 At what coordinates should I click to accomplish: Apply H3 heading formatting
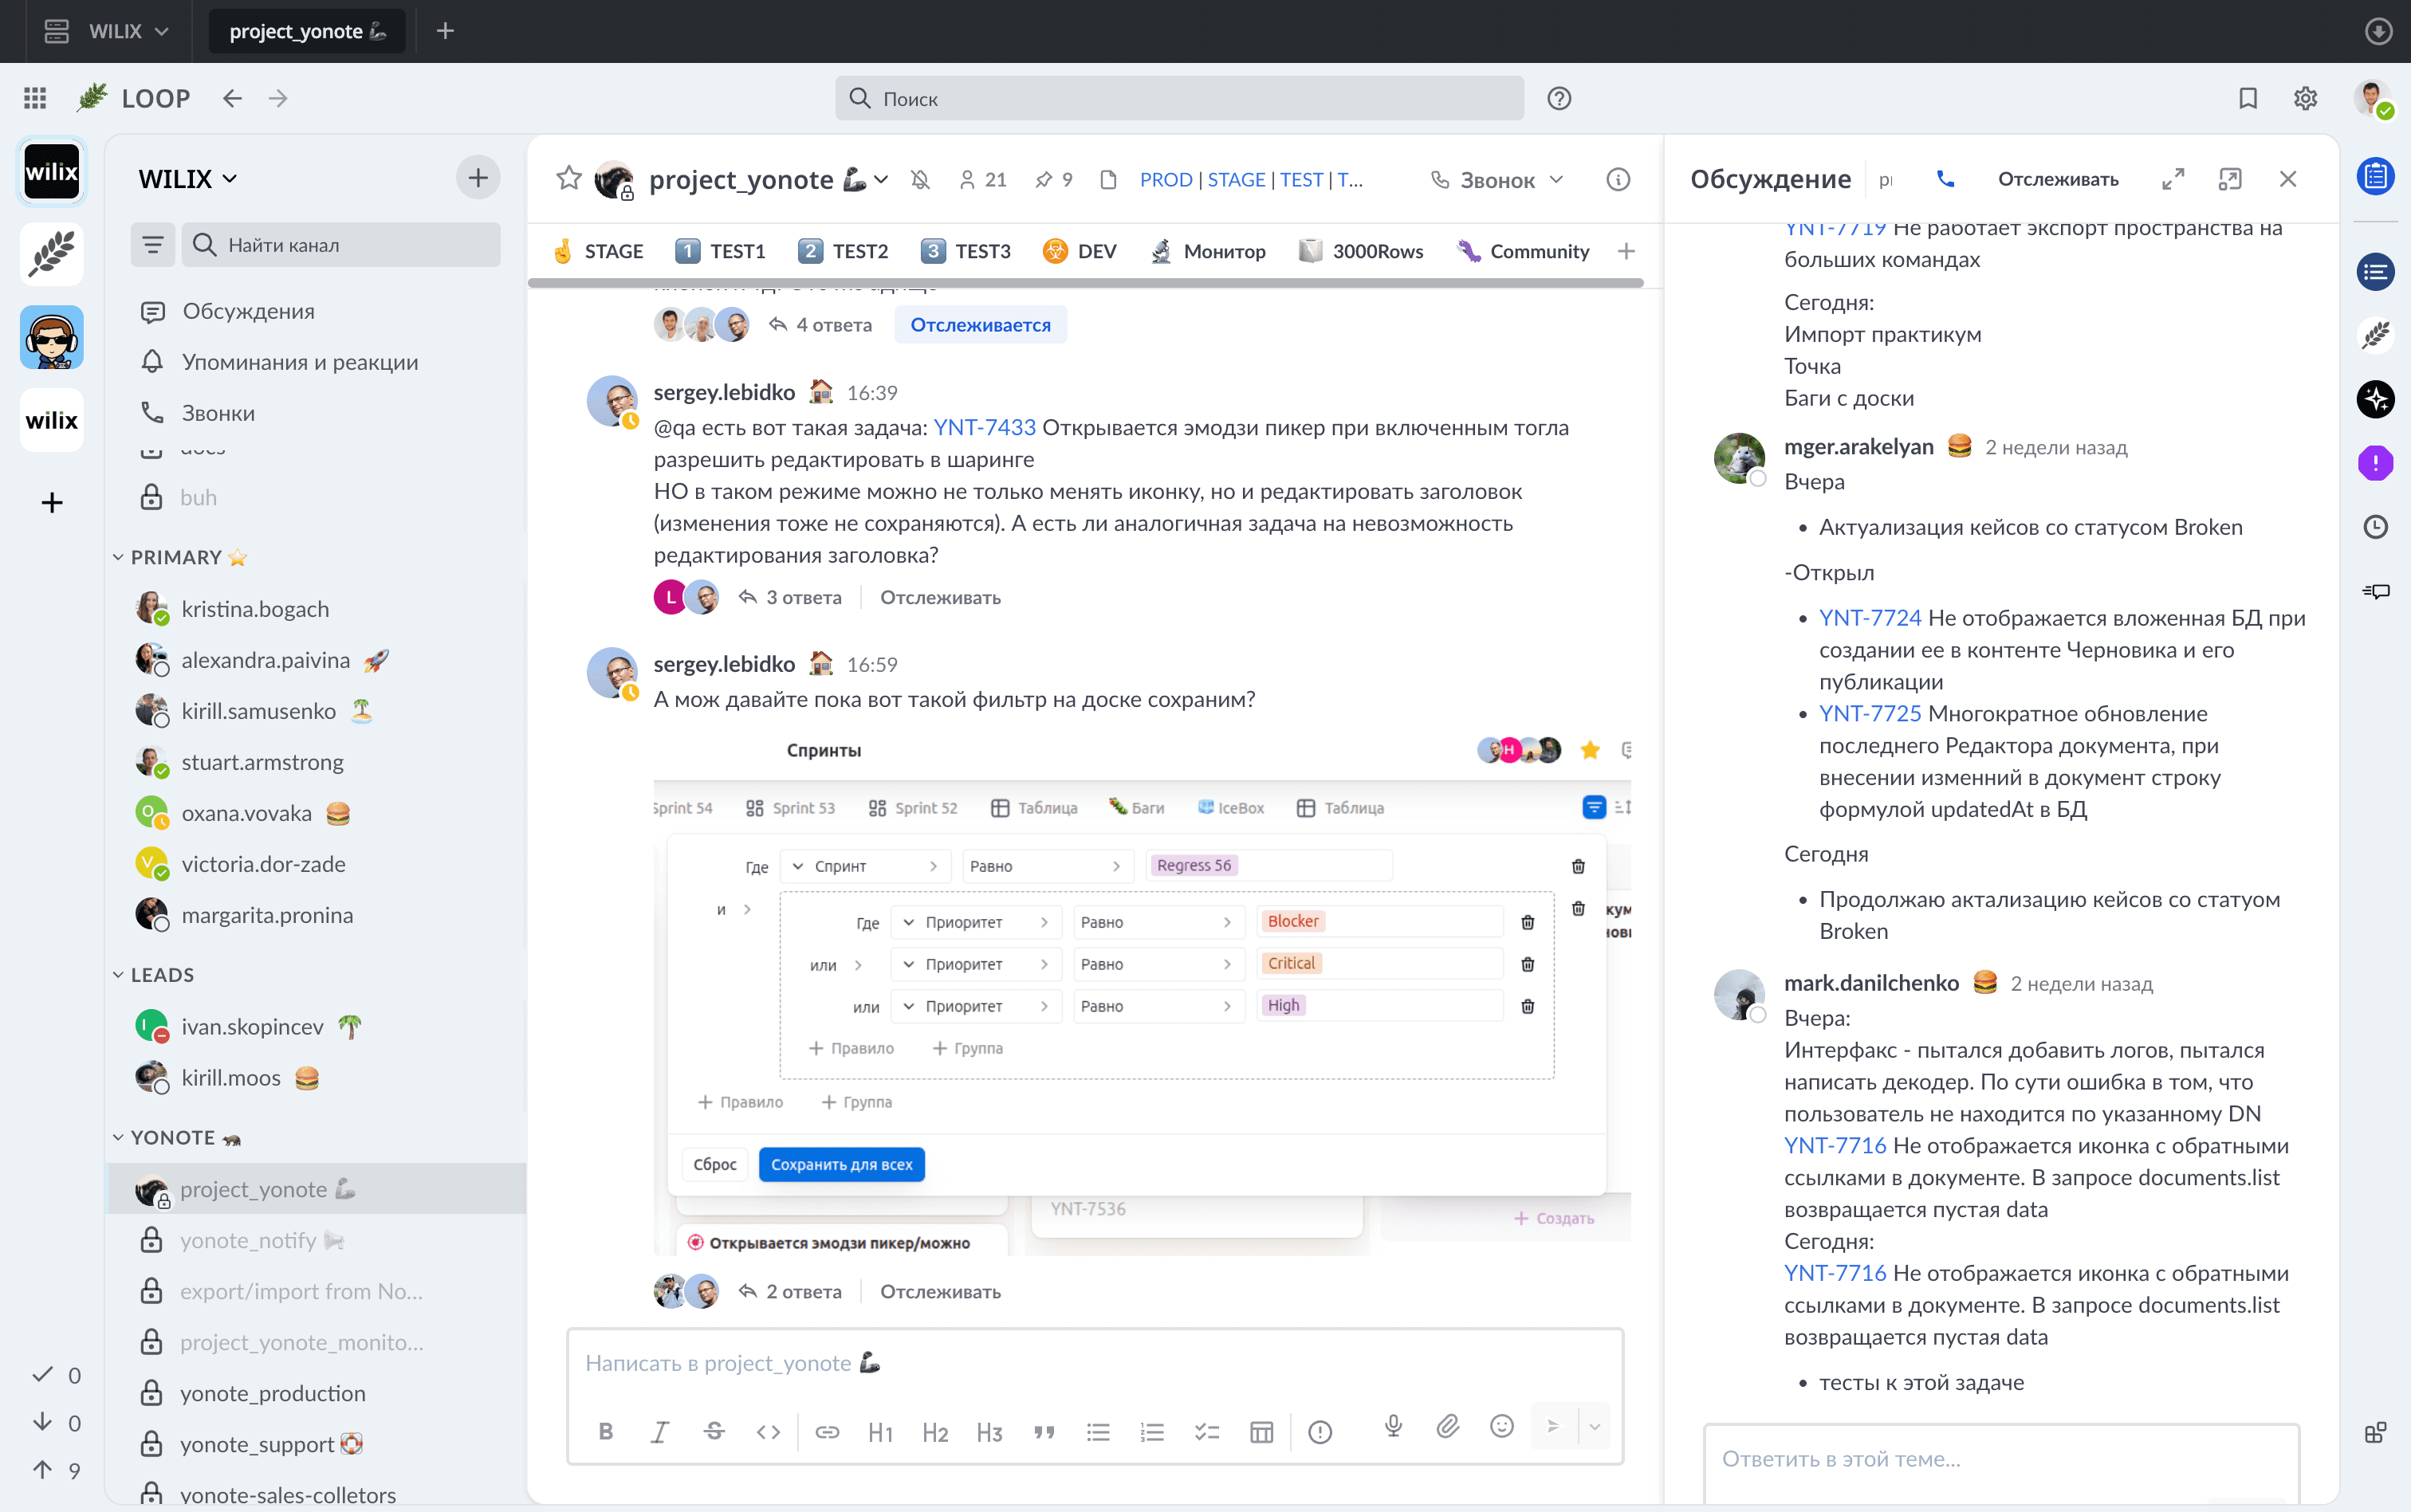pyautogui.click(x=990, y=1432)
